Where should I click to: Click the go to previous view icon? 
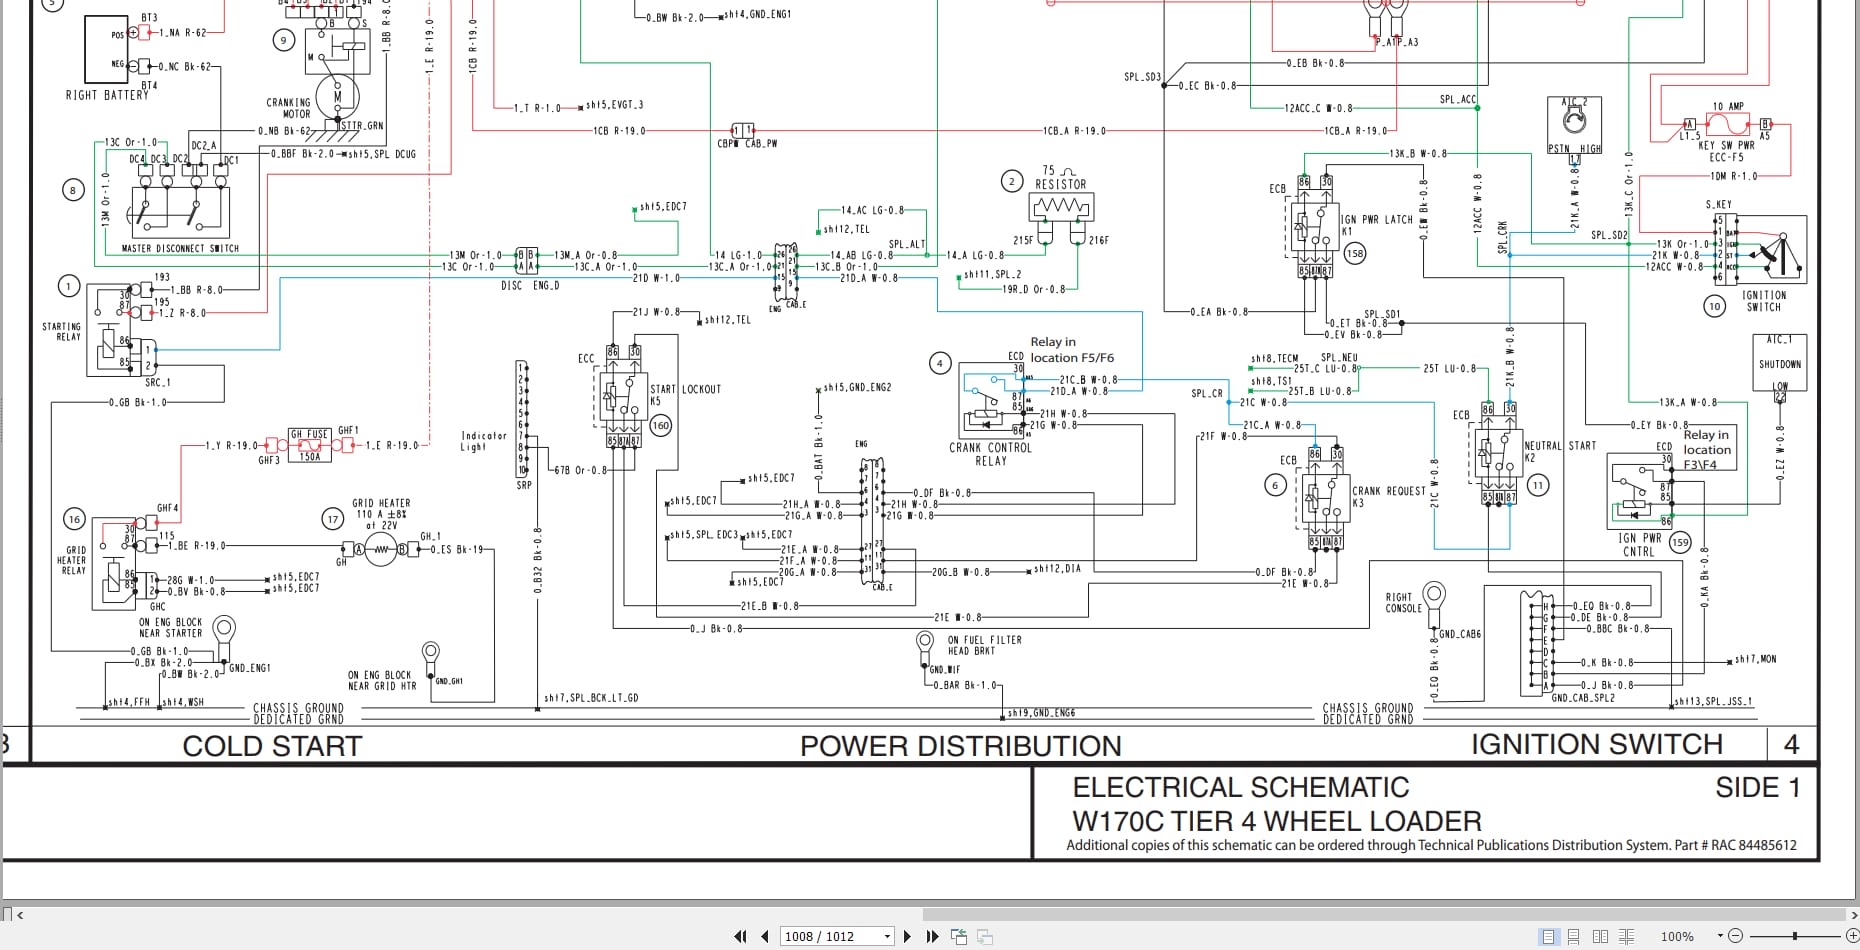point(959,937)
